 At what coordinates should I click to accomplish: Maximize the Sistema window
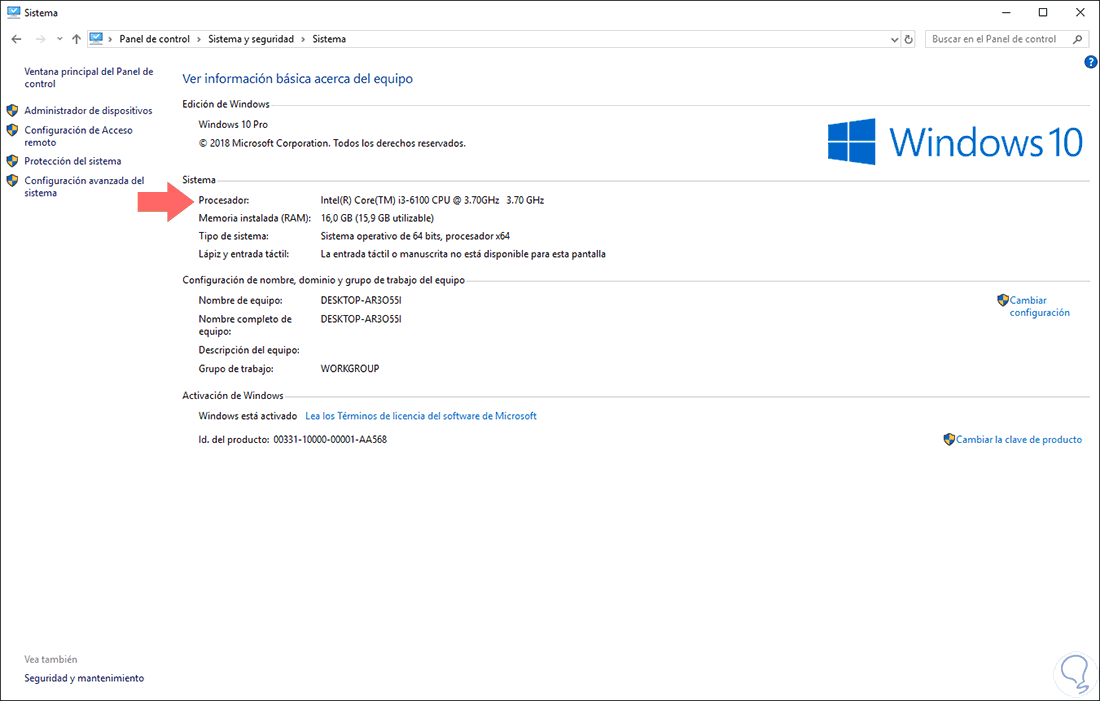1043,13
